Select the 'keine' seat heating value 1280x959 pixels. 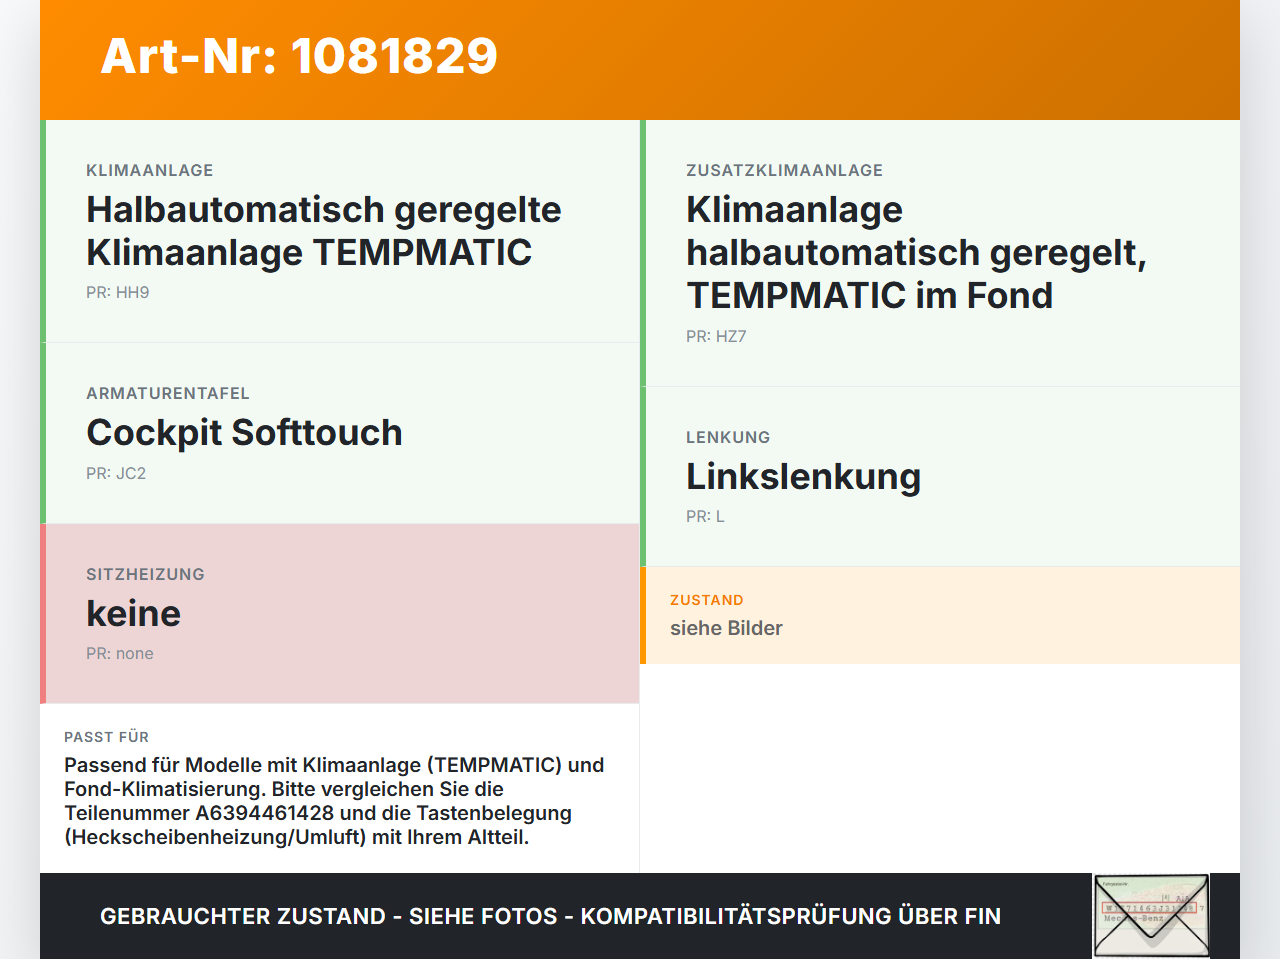(x=133, y=614)
